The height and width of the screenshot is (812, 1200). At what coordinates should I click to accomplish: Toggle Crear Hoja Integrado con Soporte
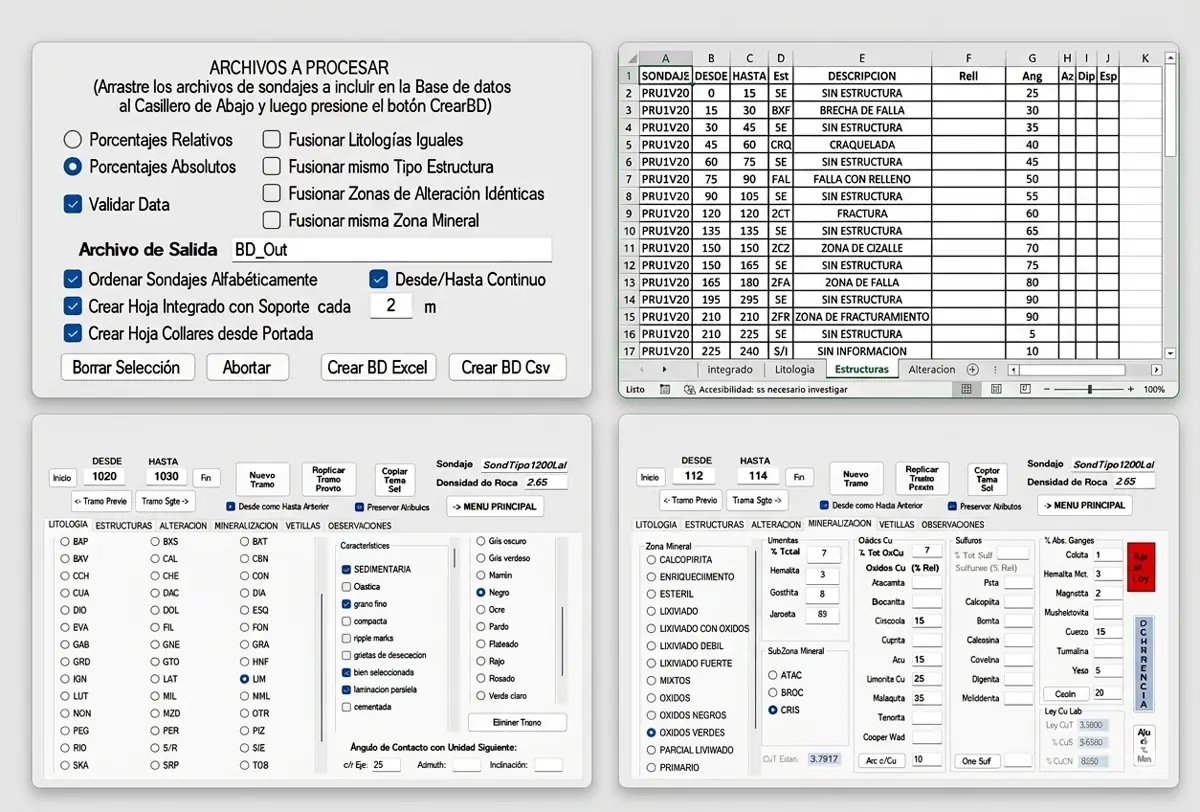coord(73,306)
